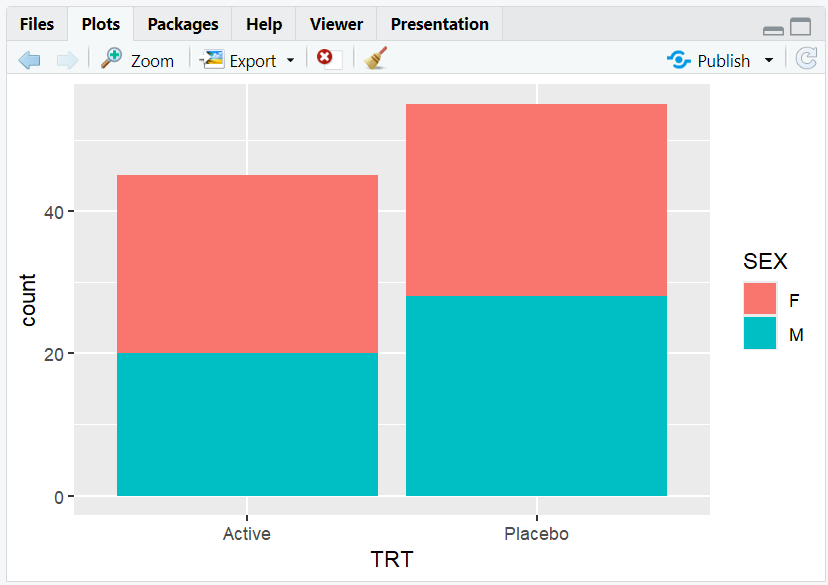Maximize the Plots pane
Screen dimensions: 828x585
pos(801,28)
